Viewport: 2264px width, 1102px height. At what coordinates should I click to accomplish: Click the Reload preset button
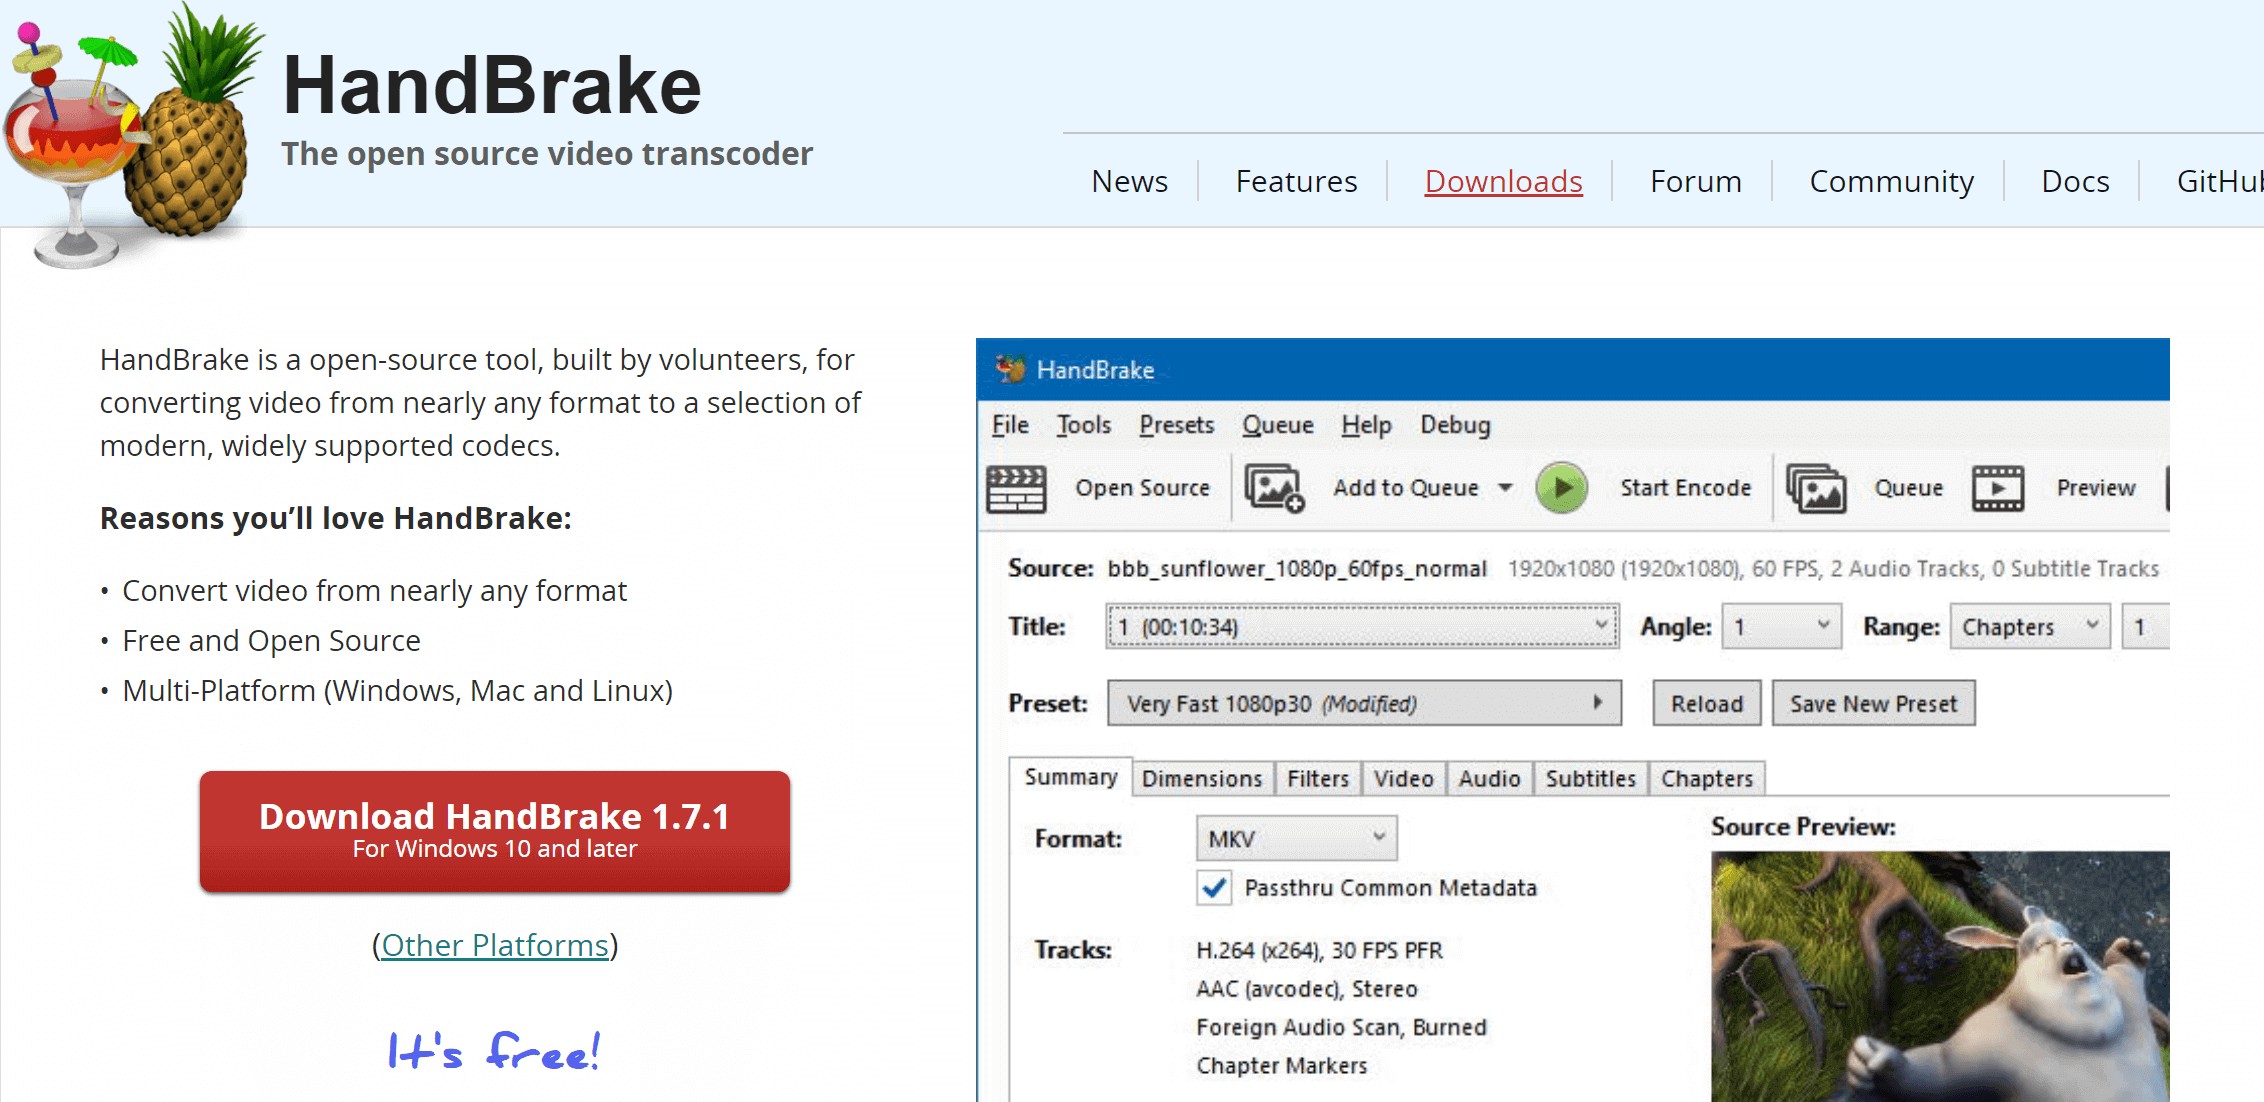(1706, 703)
